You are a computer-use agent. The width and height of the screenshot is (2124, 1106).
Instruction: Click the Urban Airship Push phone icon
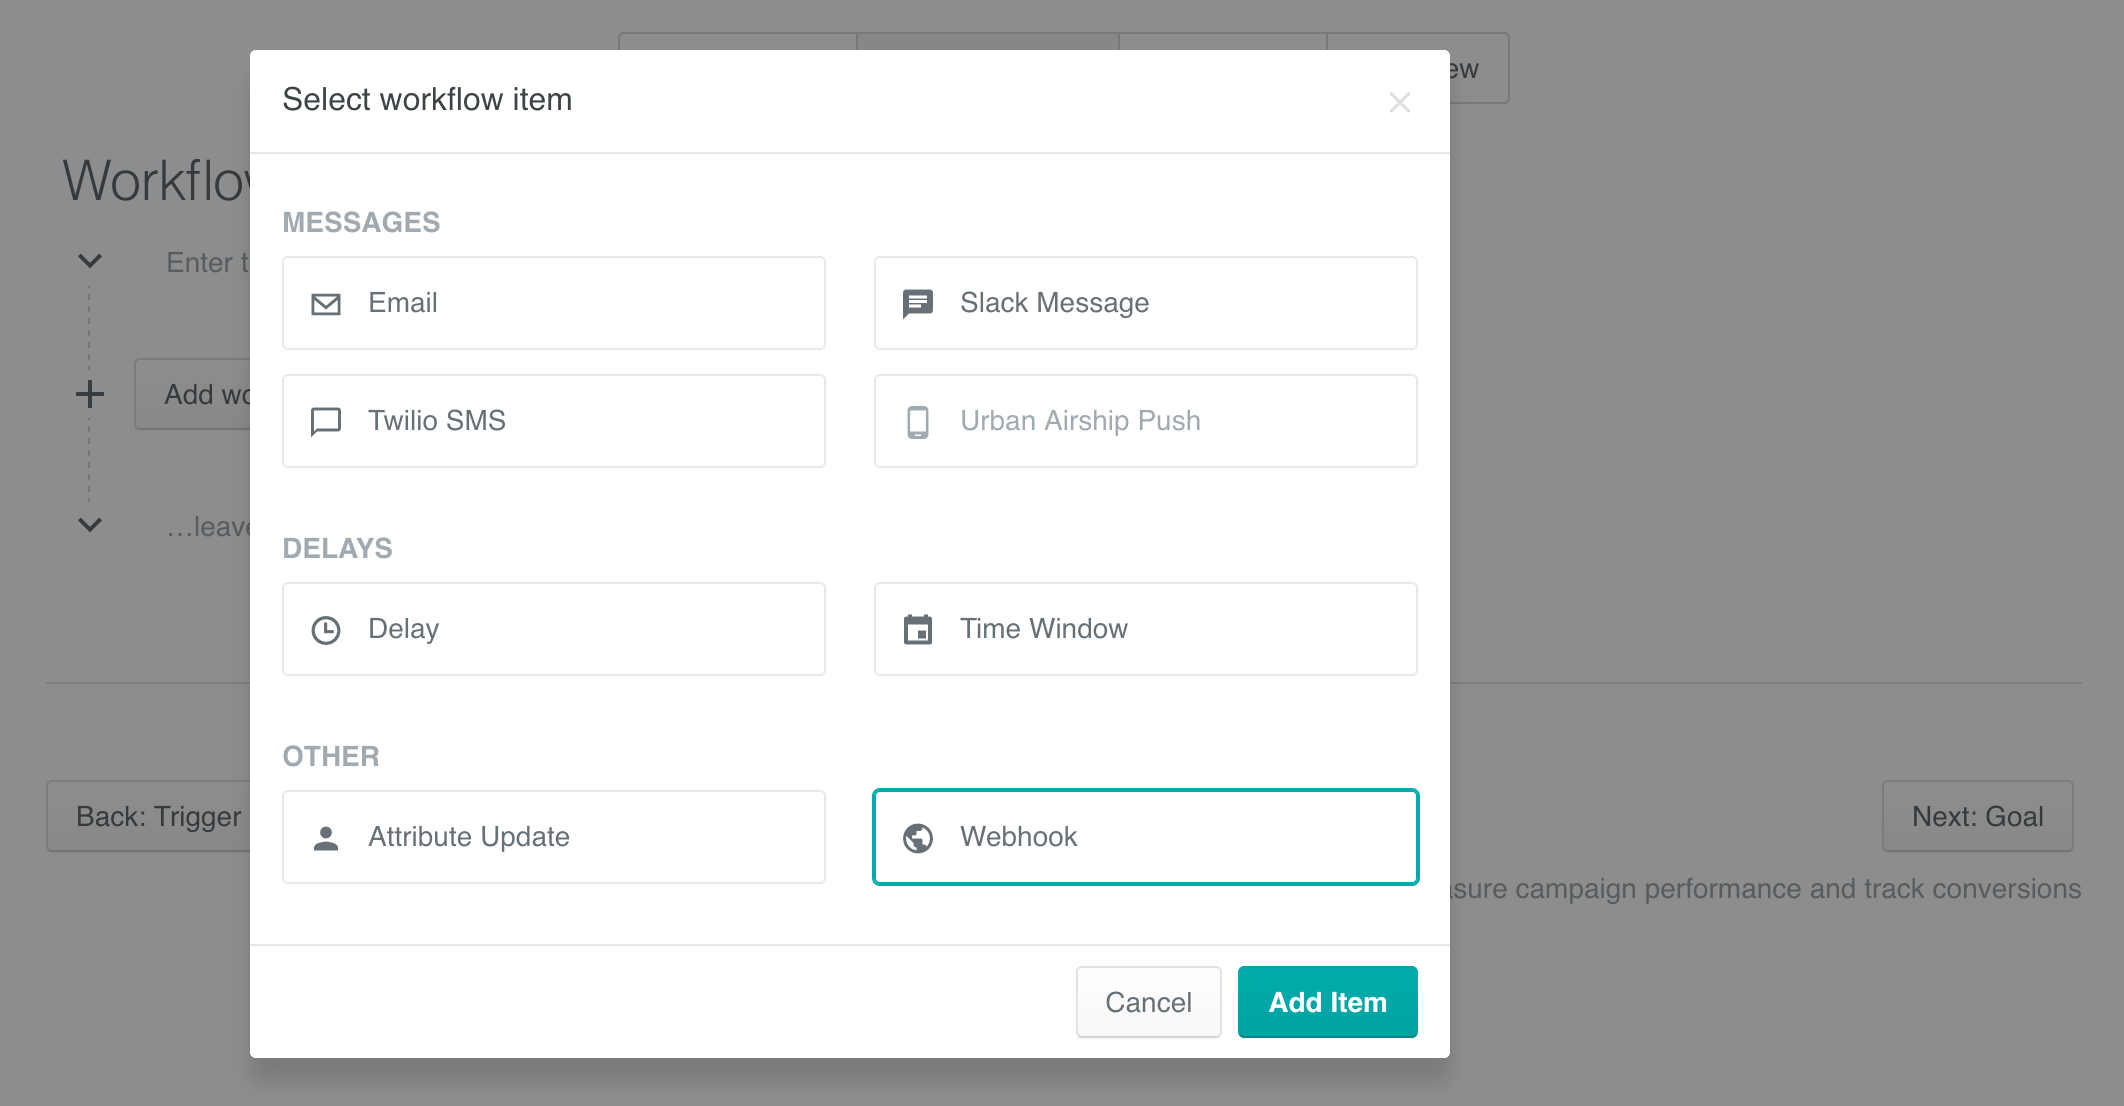click(x=917, y=421)
